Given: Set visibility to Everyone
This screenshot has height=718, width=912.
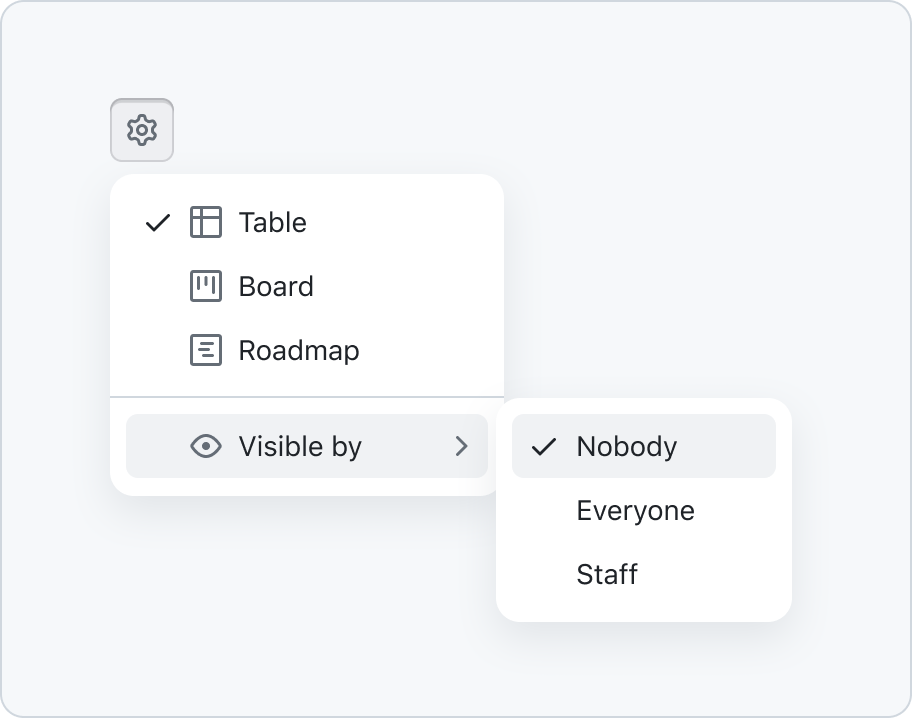Looking at the screenshot, I should click(x=644, y=510).
